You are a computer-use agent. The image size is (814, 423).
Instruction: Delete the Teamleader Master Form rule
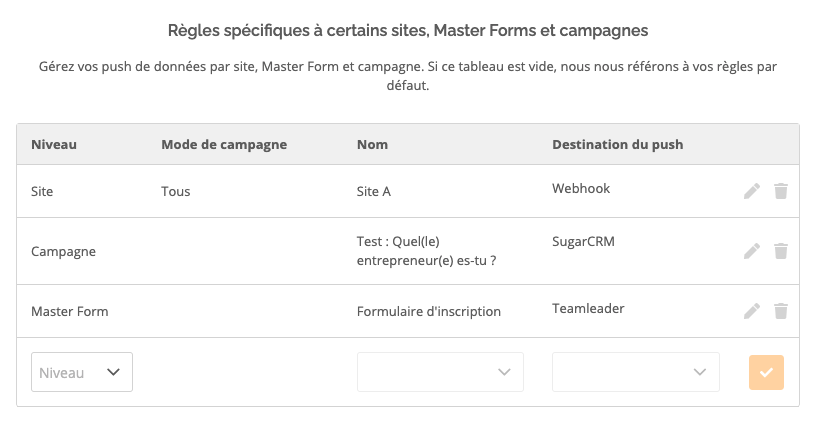(781, 311)
